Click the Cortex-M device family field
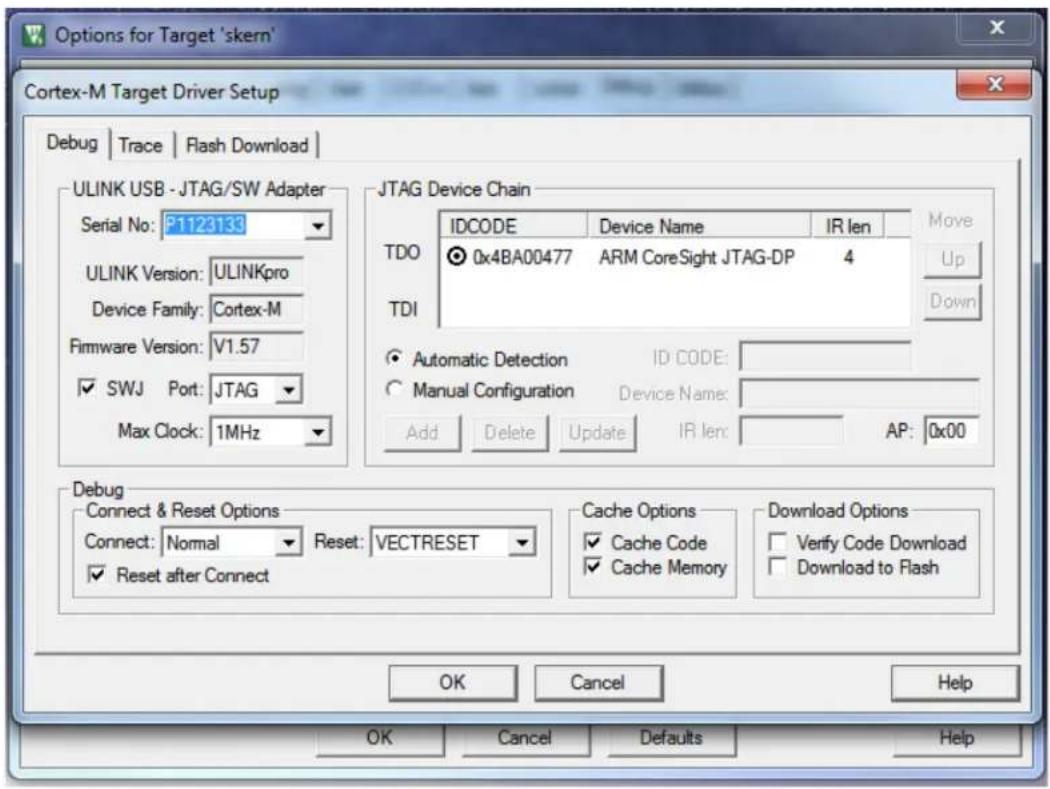This screenshot has width=1050, height=789. click(256, 309)
